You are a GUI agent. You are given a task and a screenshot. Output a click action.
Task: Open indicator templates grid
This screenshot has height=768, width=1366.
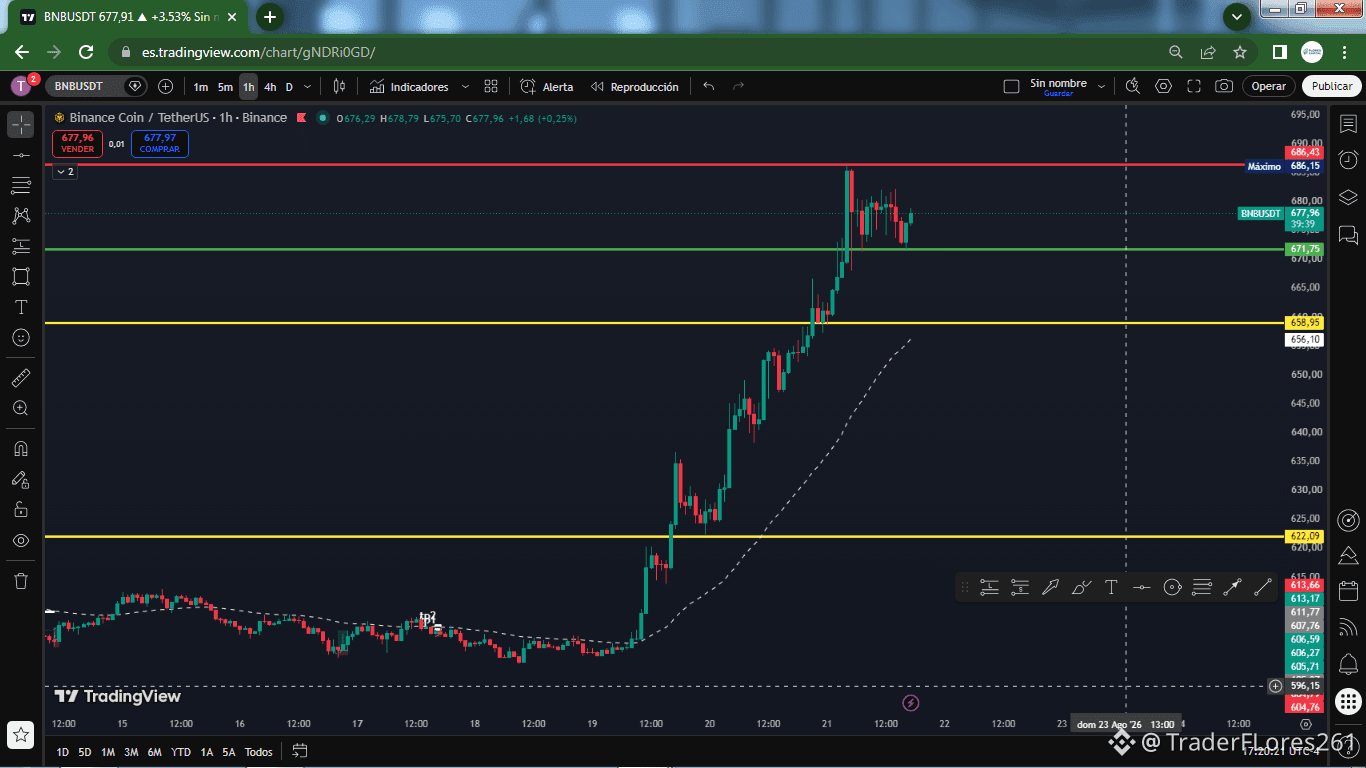[x=491, y=87]
